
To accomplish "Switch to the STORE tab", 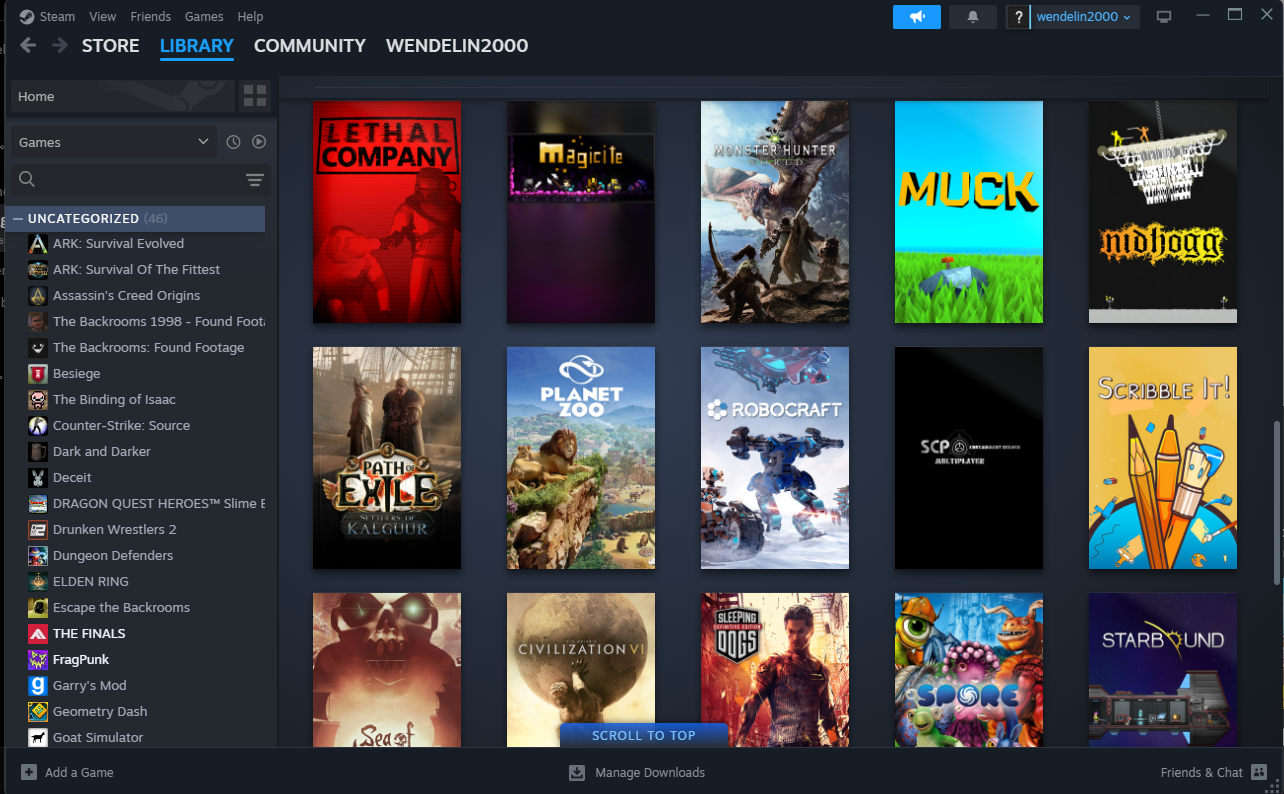I will 110,46.
